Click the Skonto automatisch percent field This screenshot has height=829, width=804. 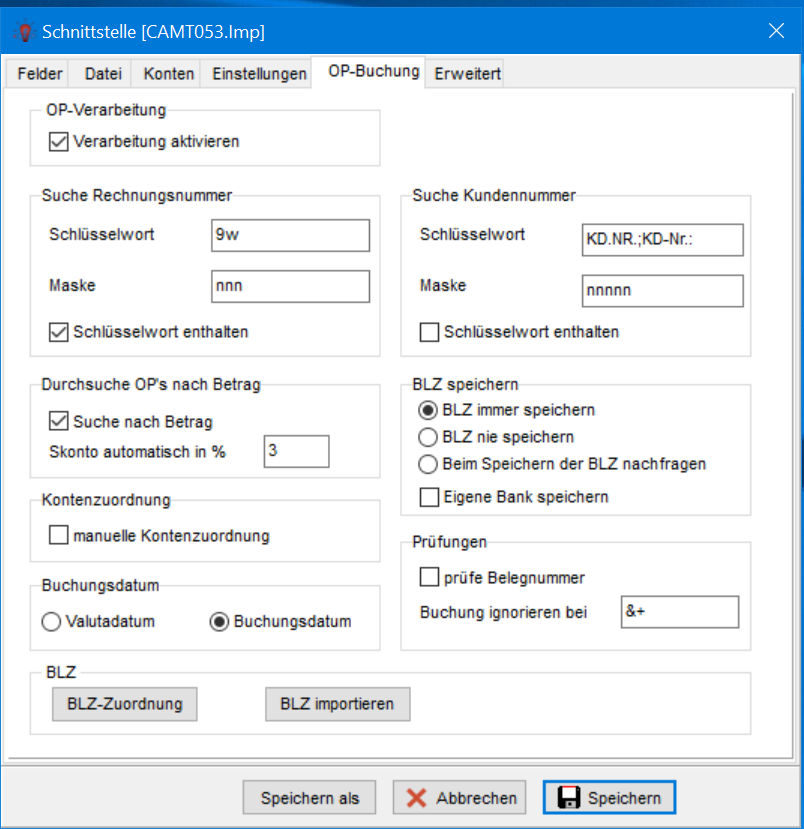296,451
